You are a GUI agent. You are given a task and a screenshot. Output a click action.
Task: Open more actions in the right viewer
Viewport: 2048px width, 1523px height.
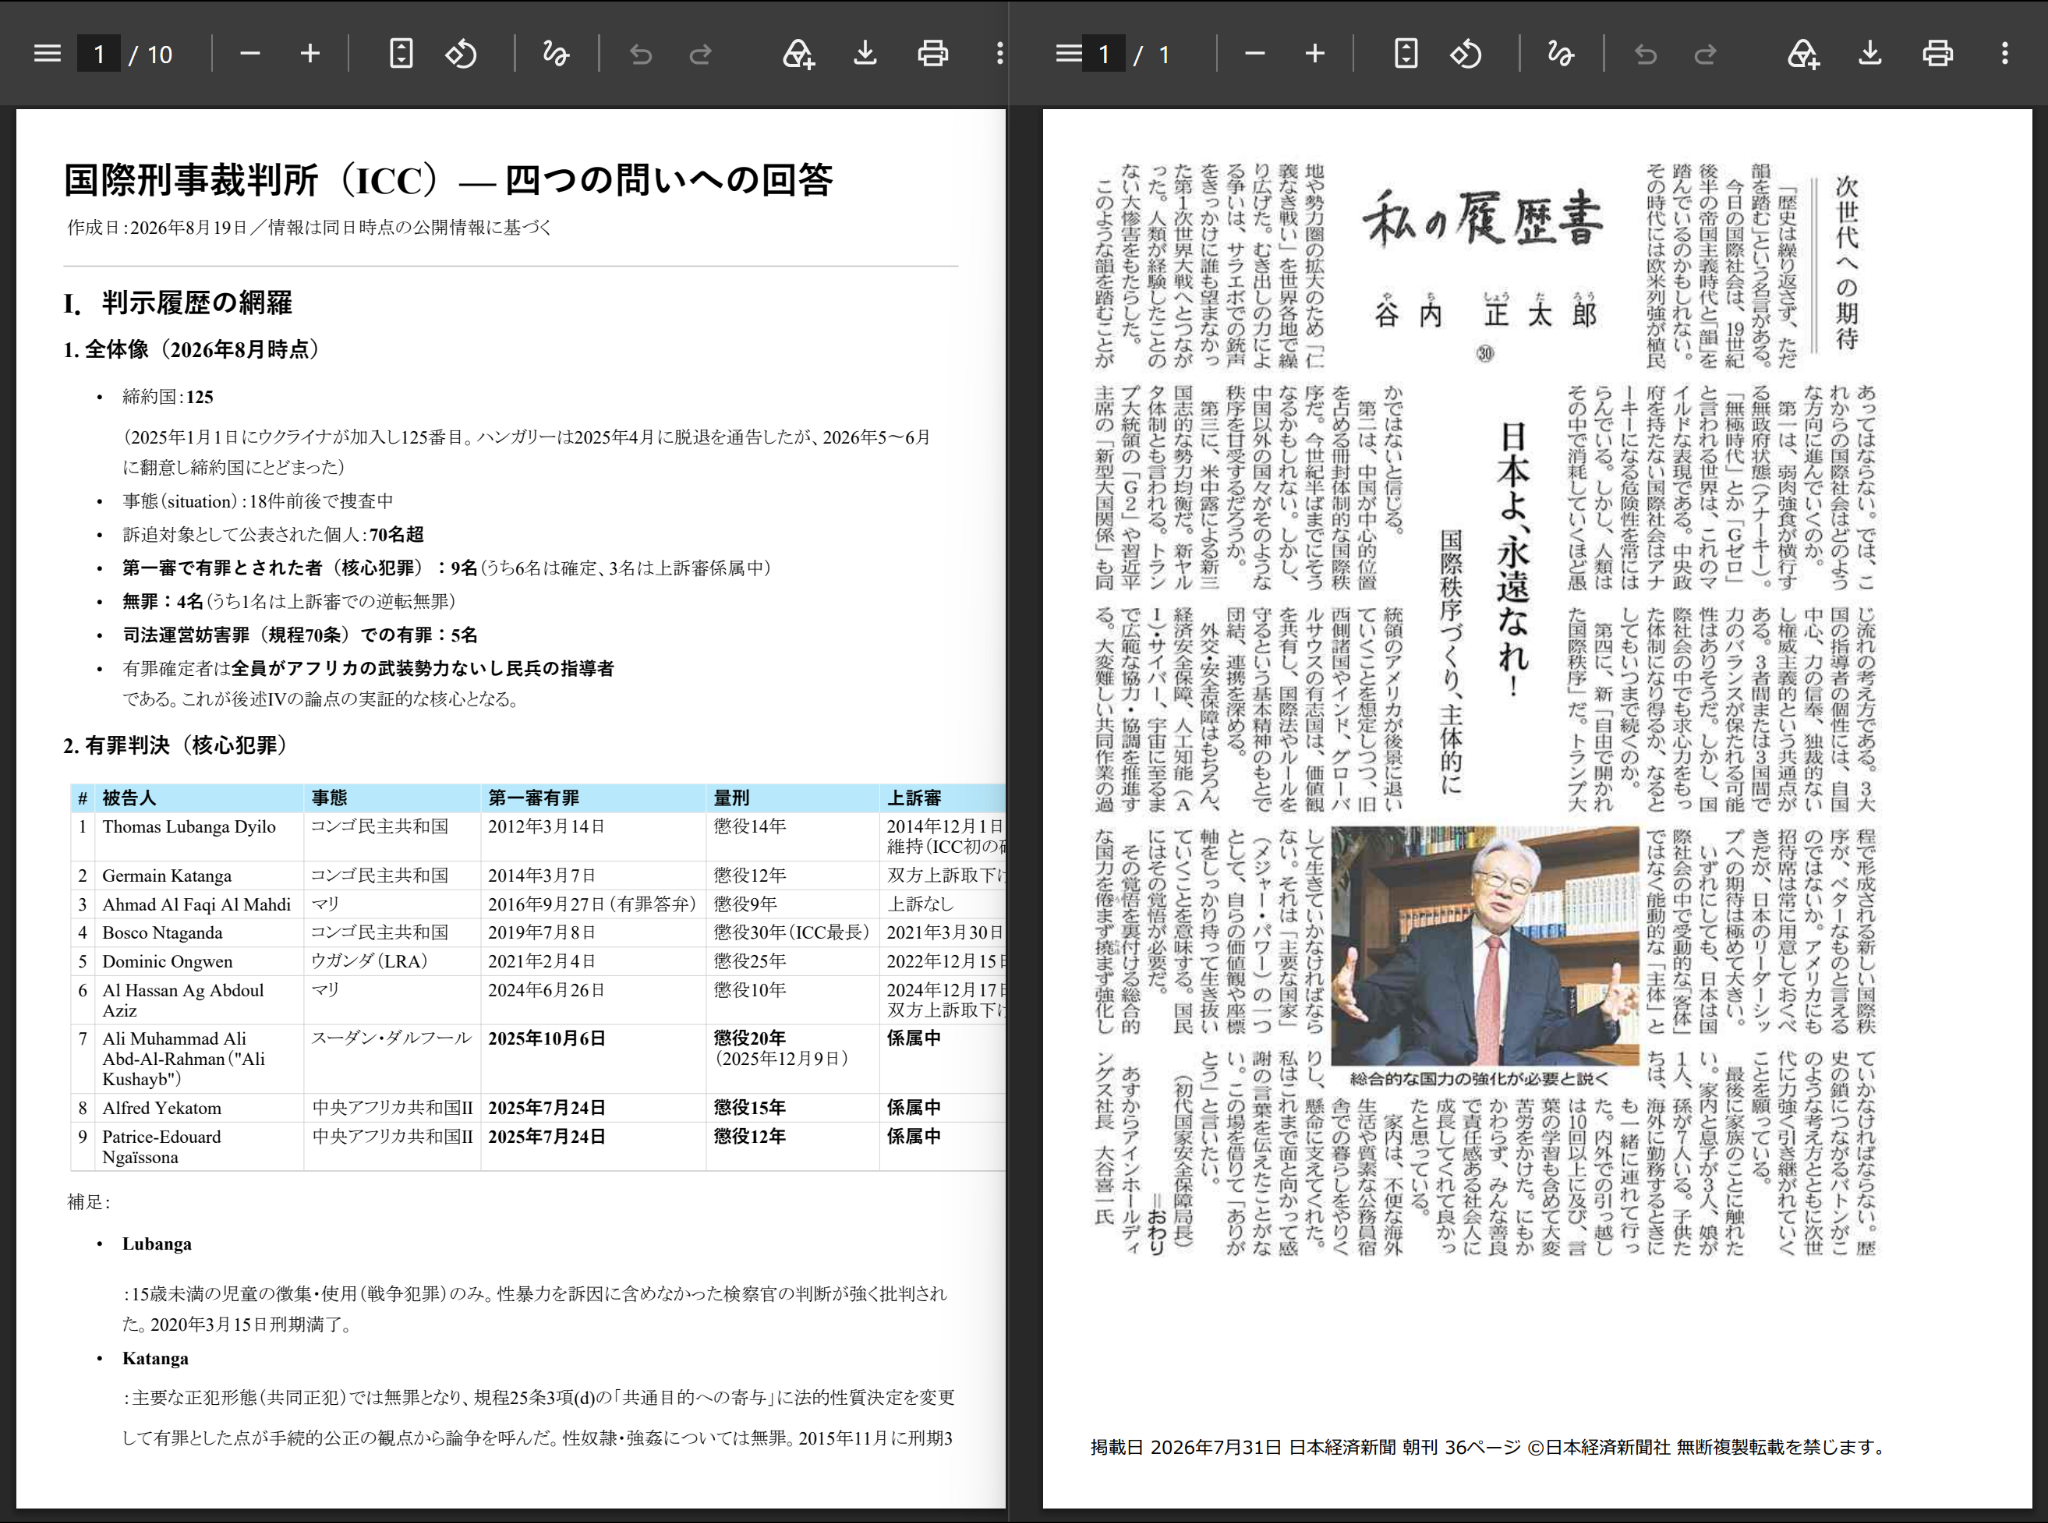2005,53
